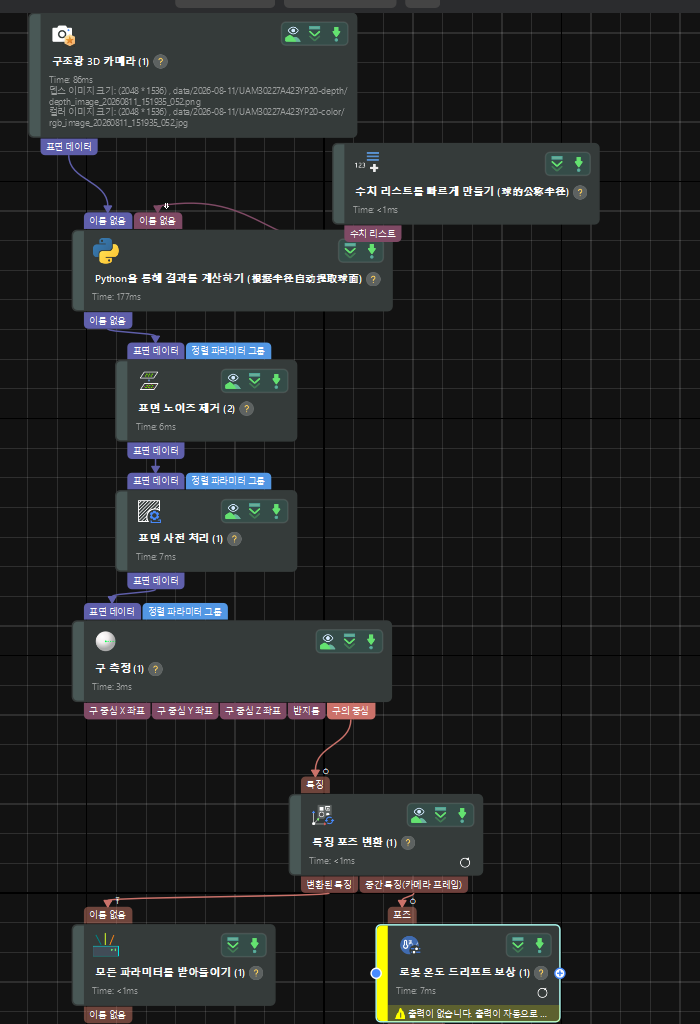Select the 반지름 output port
Screen dimensions: 700x1024
306,711
